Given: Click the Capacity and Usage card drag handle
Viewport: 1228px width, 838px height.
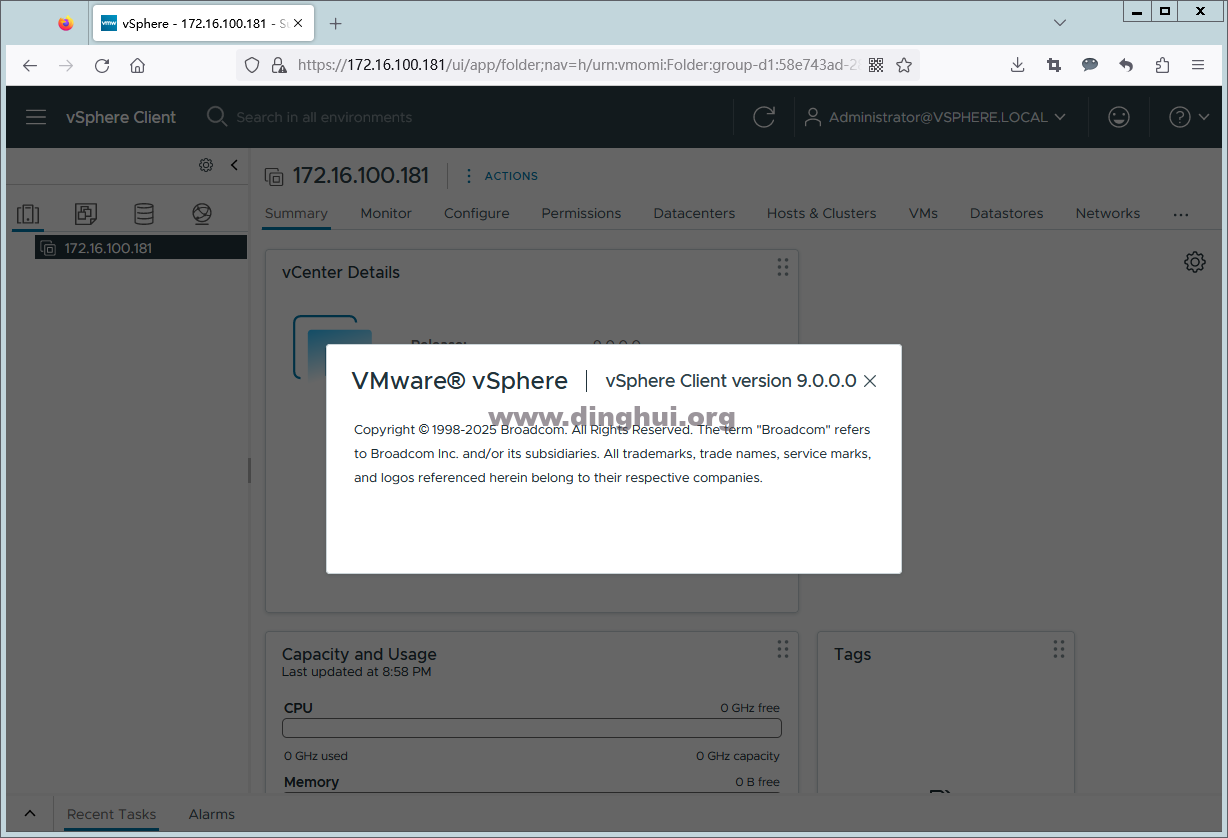Looking at the screenshot, I should click(x=783, y=649).
